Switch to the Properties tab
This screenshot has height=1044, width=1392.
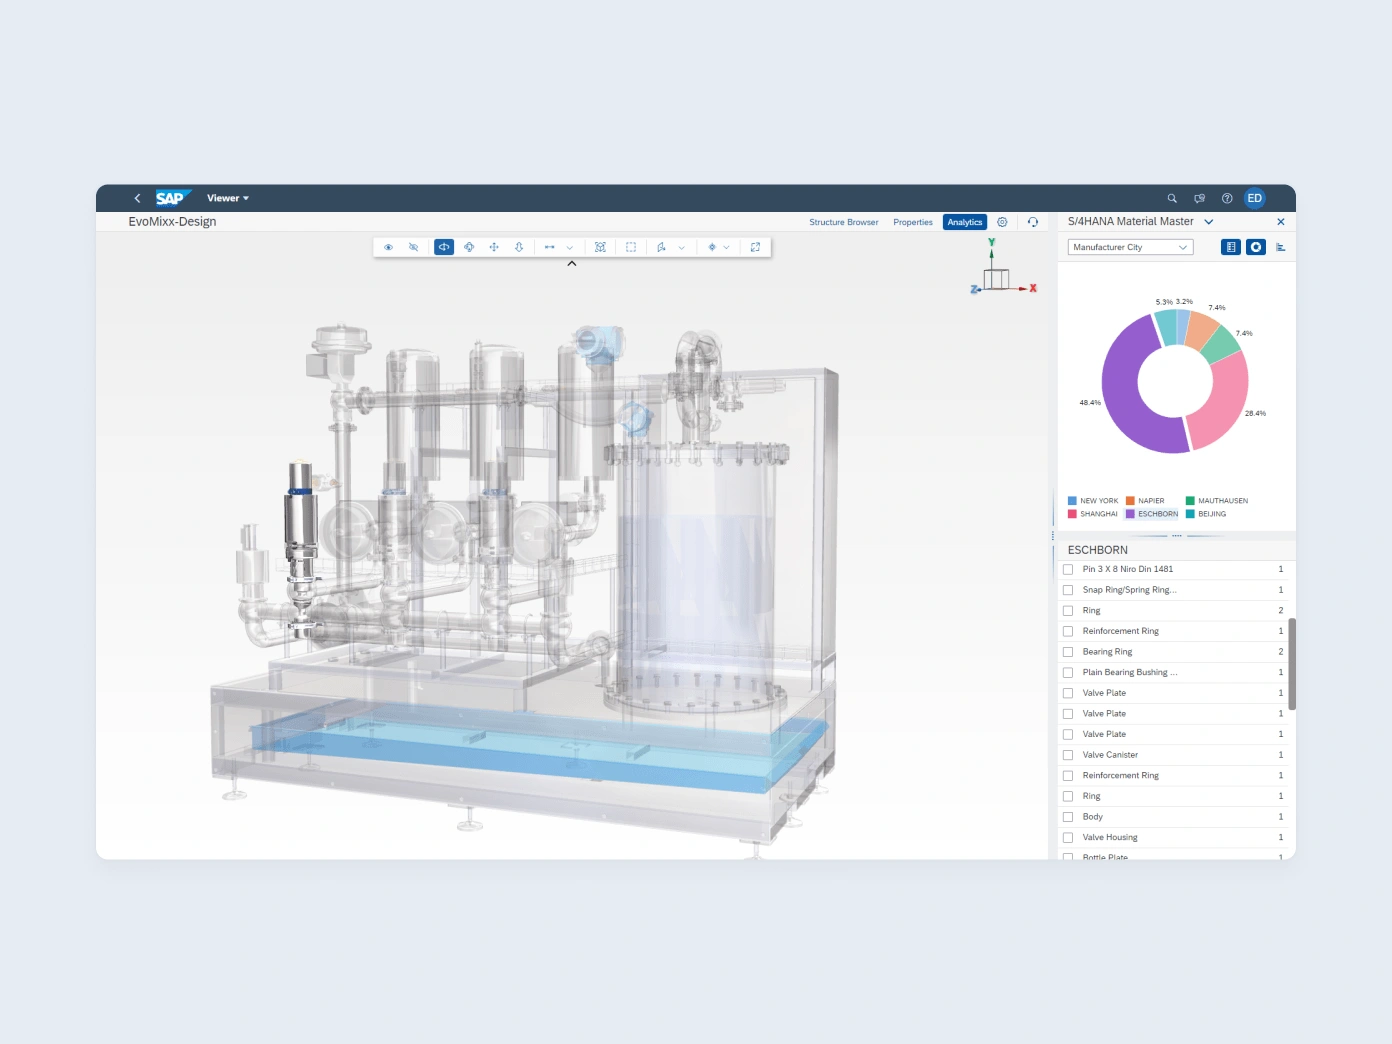913,222
